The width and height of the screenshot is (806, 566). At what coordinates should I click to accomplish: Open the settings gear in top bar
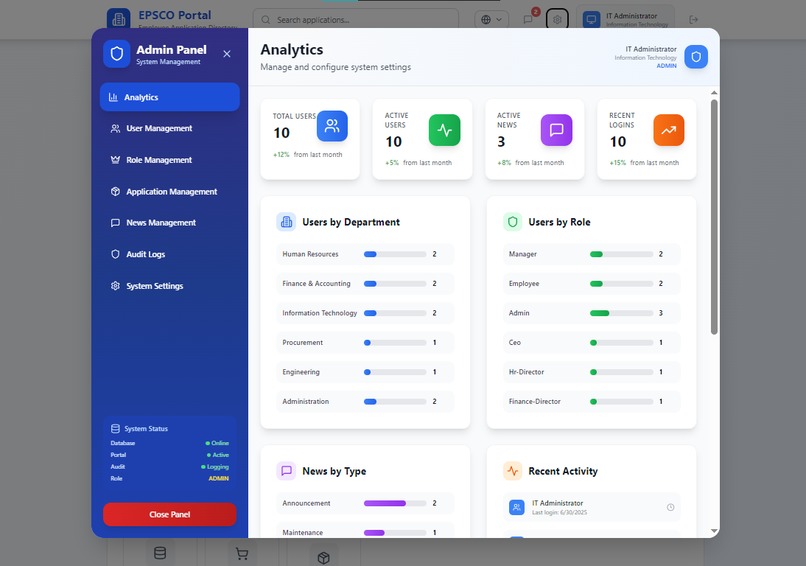557,20
